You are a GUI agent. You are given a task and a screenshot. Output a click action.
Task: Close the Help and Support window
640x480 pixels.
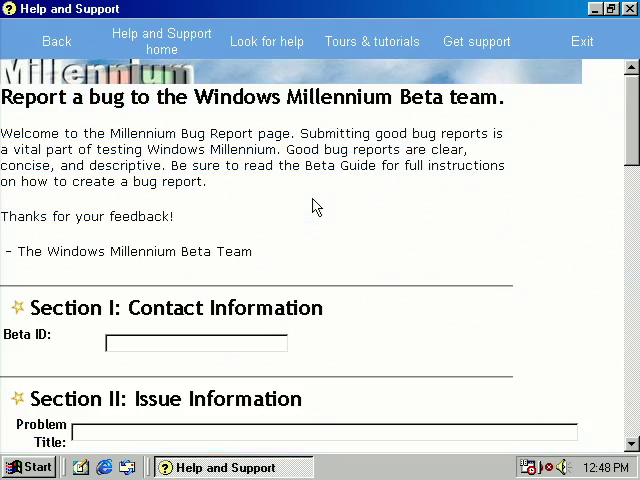(630, 9)
